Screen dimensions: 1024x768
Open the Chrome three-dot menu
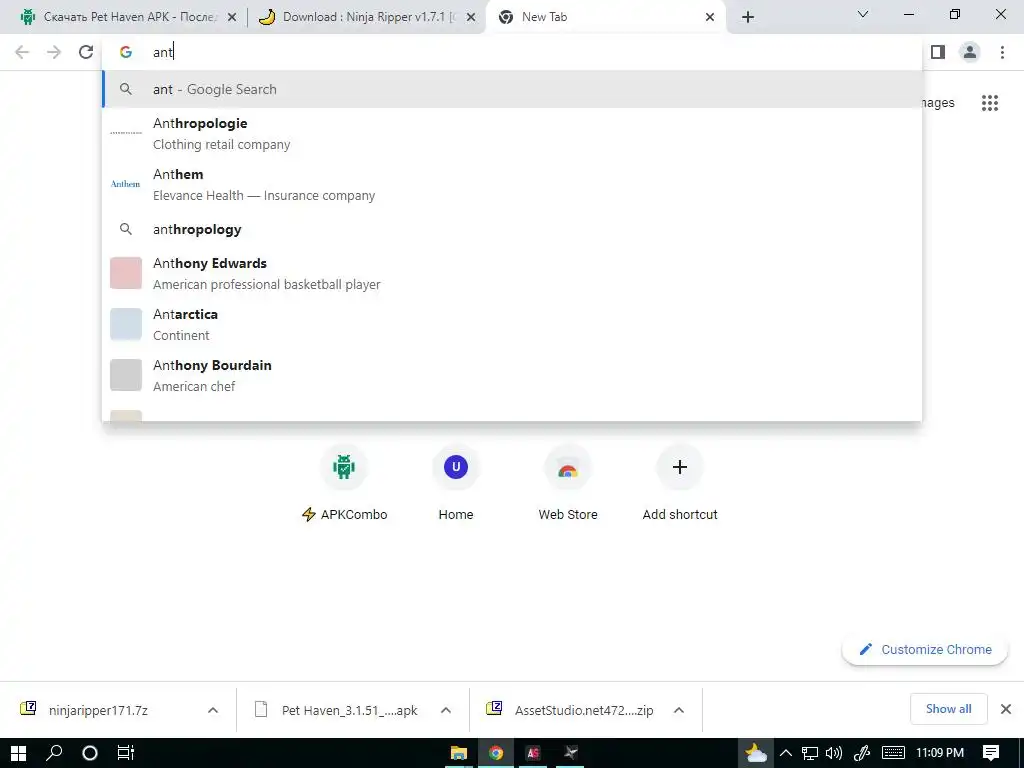(1002, 52)
